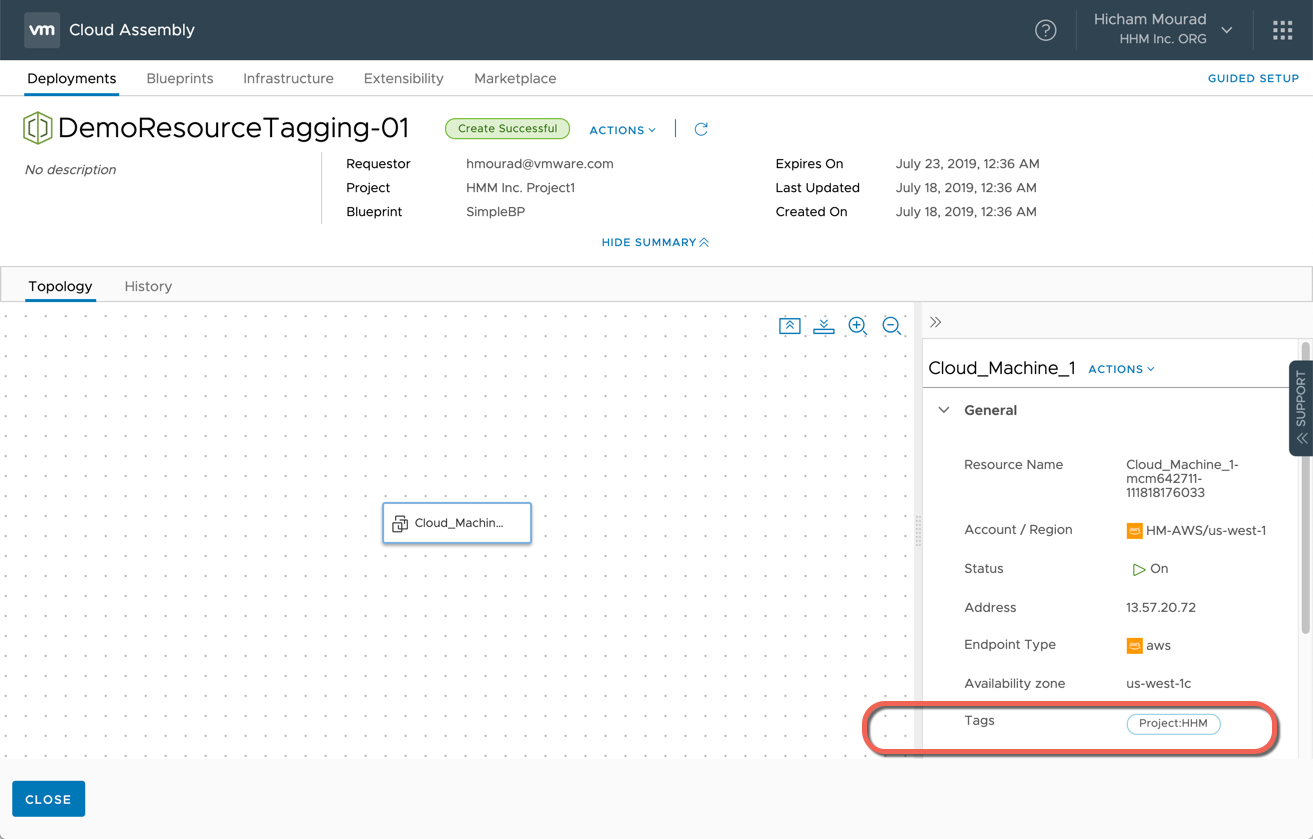Open the Extensibility tab
1313x839 pixels.
(x=403, y=78)
